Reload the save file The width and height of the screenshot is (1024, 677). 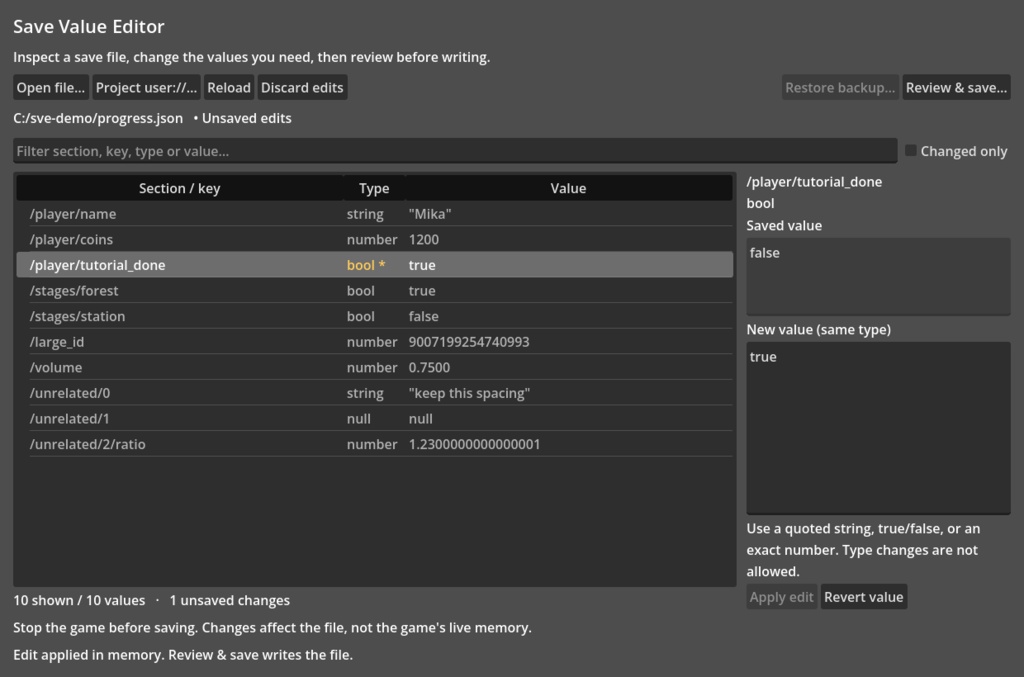pyautogui.click(x=229, y=87)
